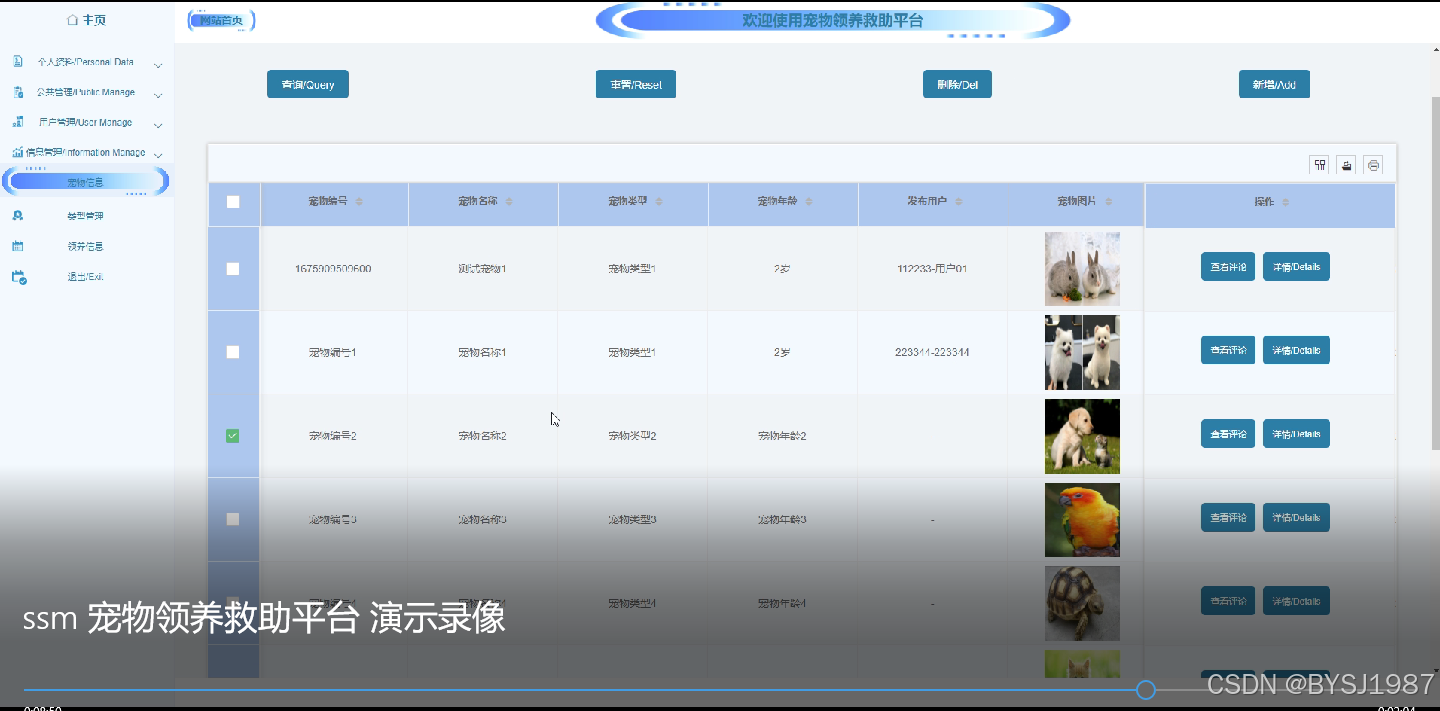
Task: Collapse the Information Manage menu chevron
Action: [158, 155]
